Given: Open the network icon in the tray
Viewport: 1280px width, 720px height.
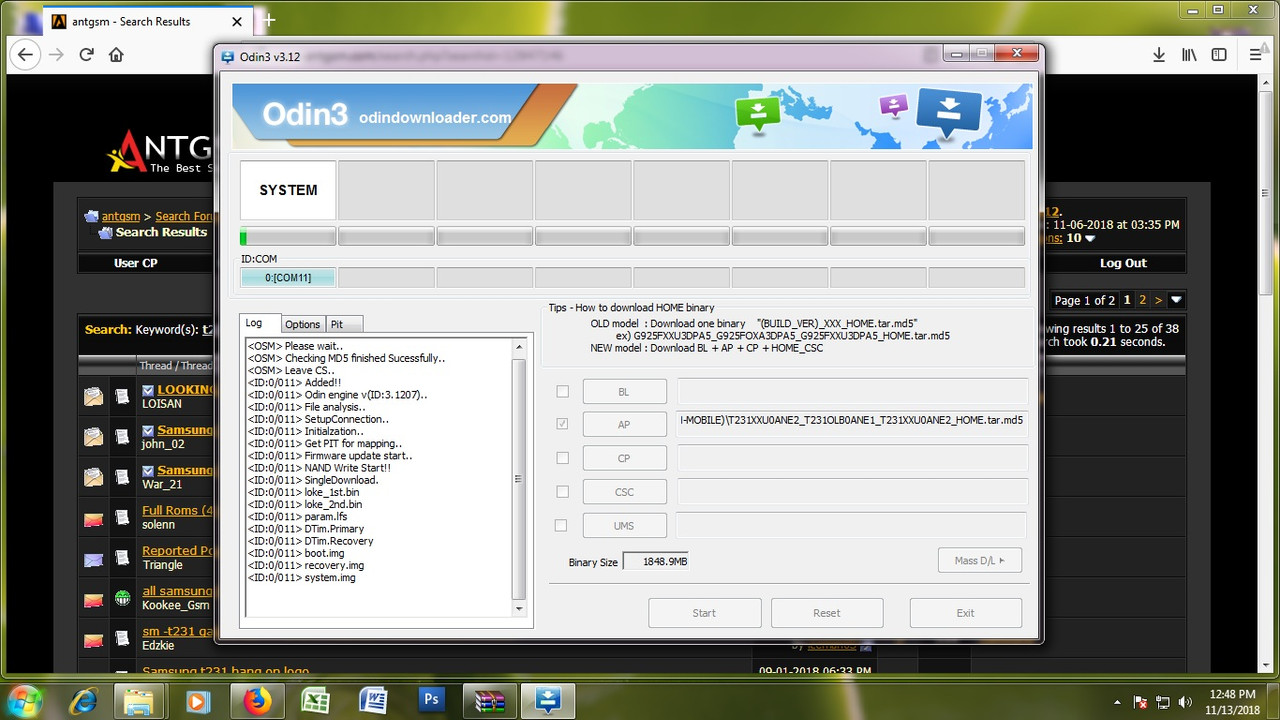Looking at the screenshot, I should (x=1163, y=701).
